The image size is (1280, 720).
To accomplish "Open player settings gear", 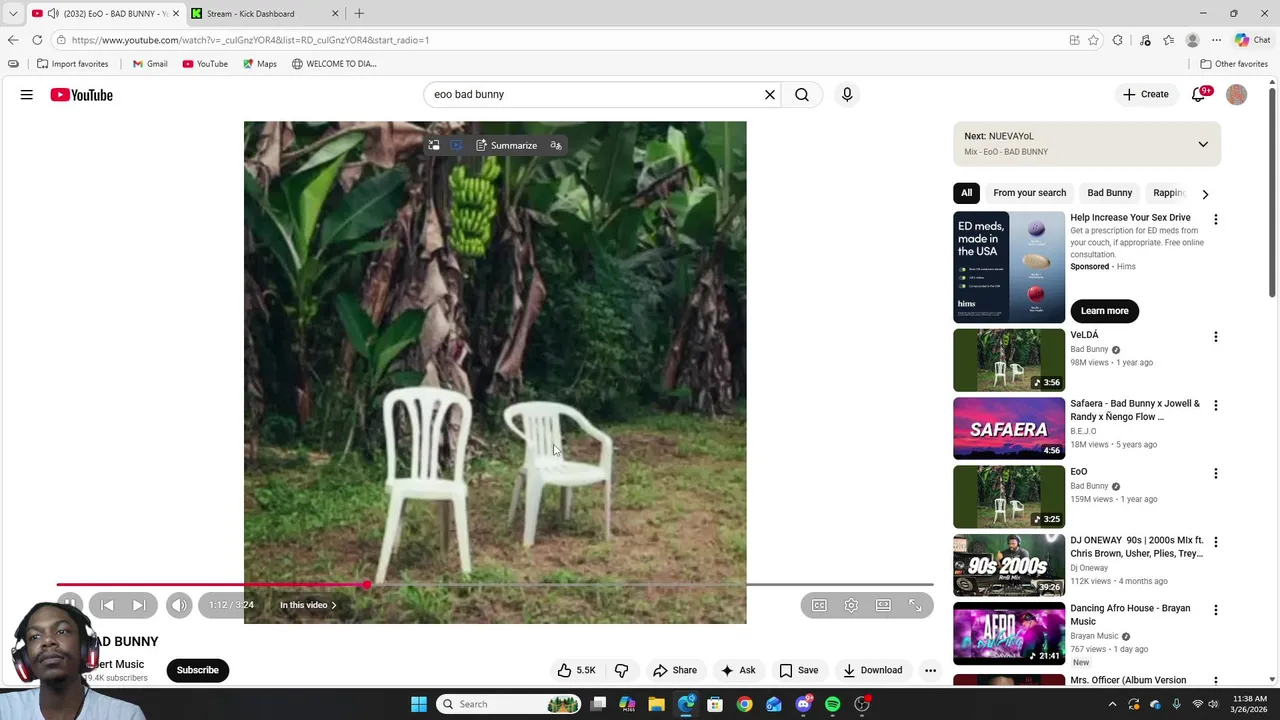I will click(x=851, y=605).
